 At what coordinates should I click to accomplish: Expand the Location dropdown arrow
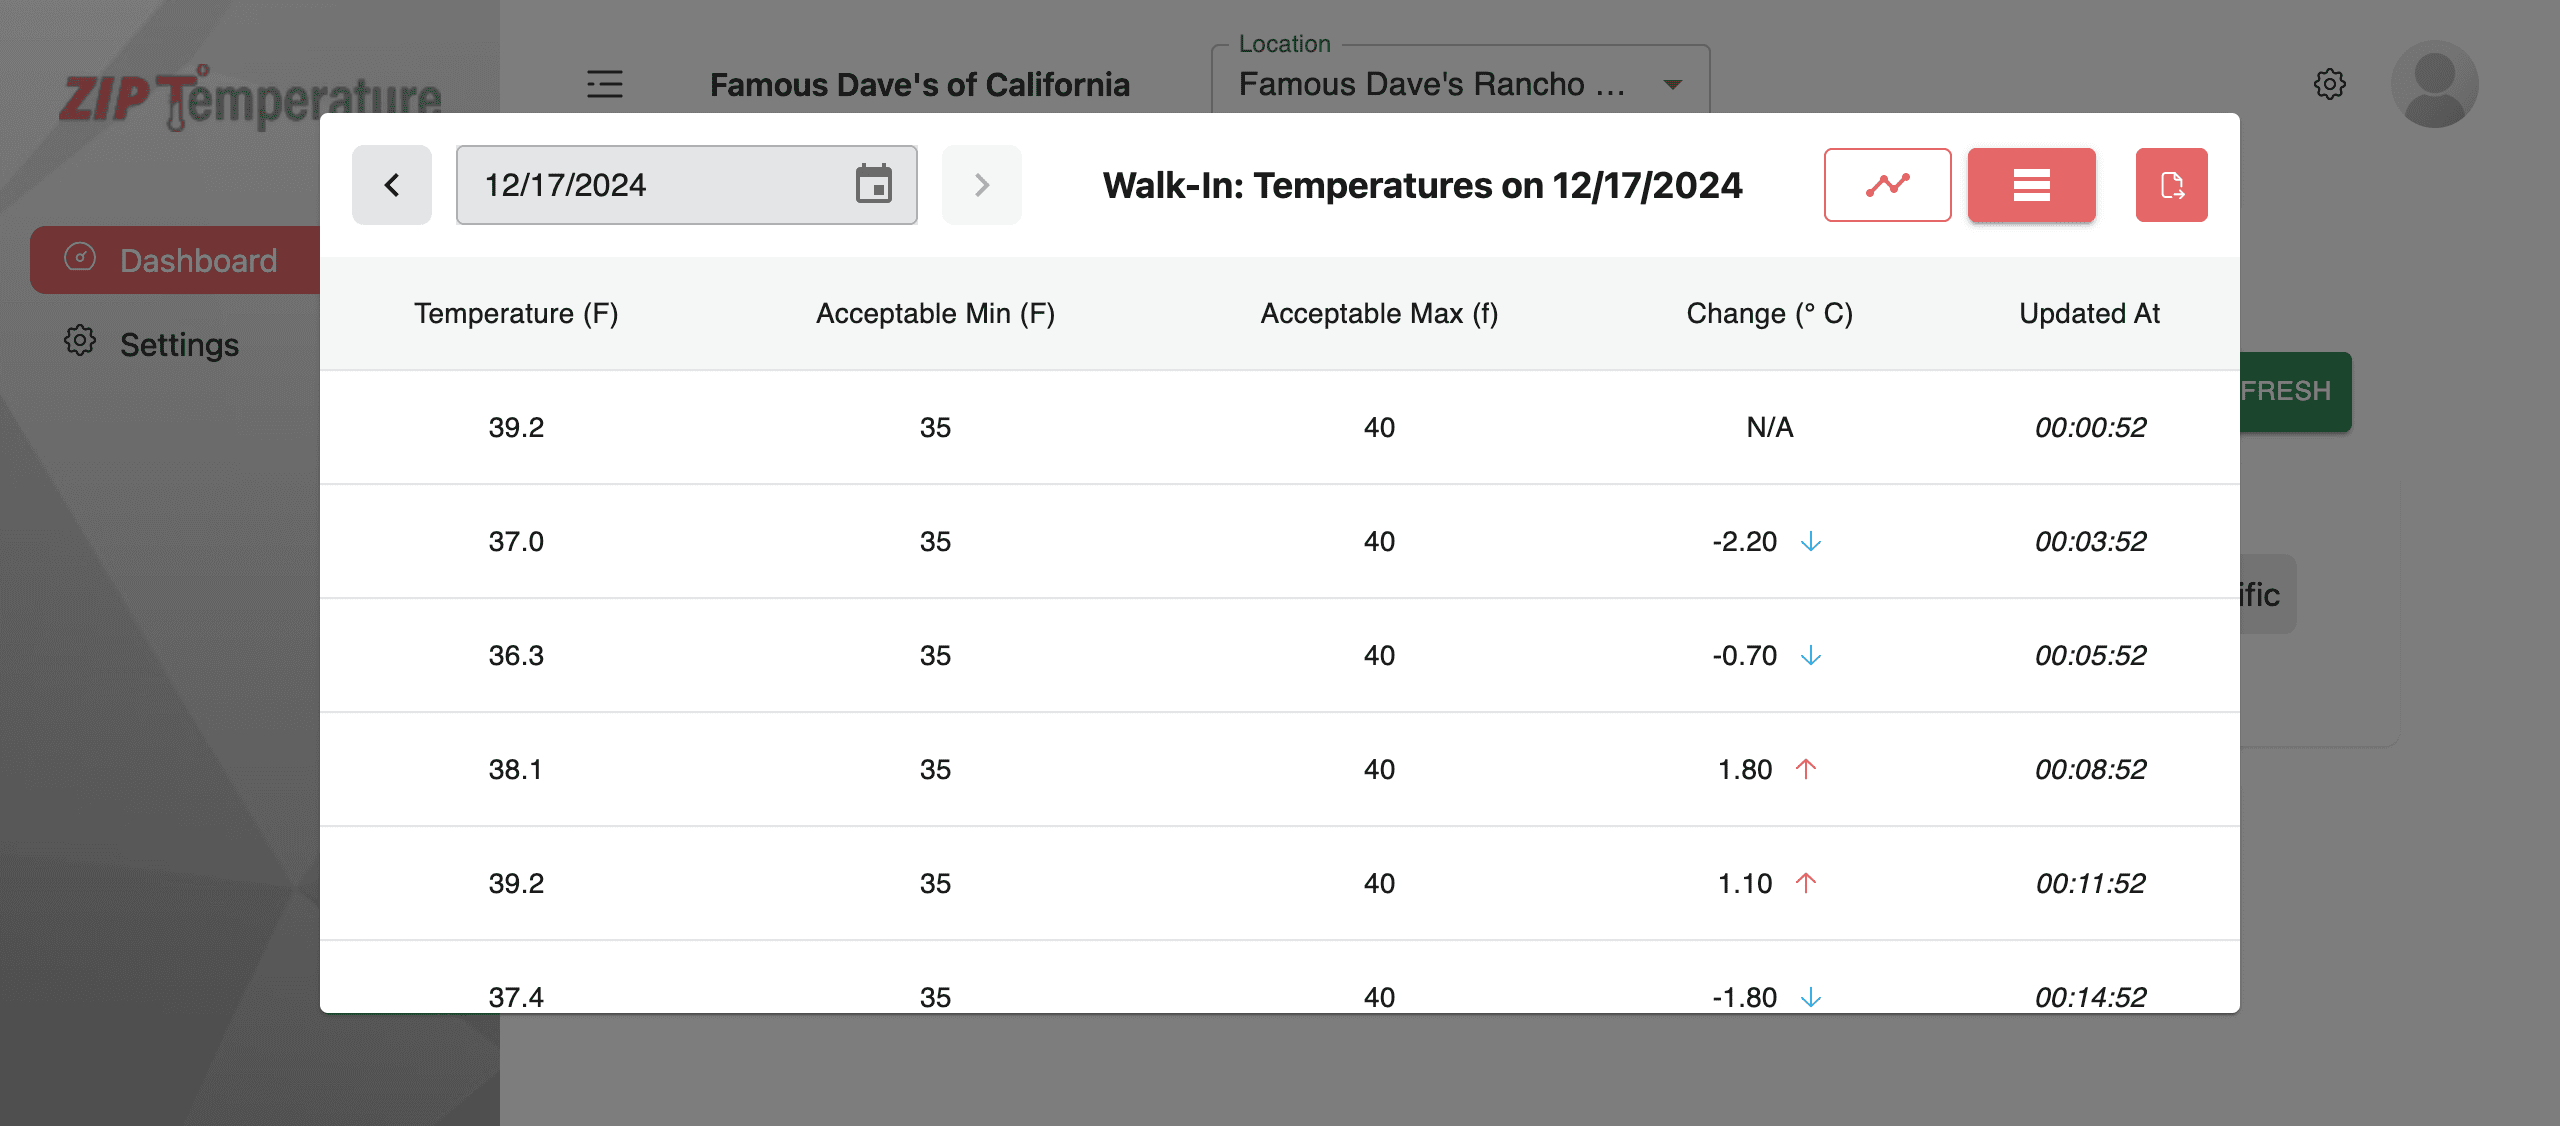click(x=1672, y=85)
